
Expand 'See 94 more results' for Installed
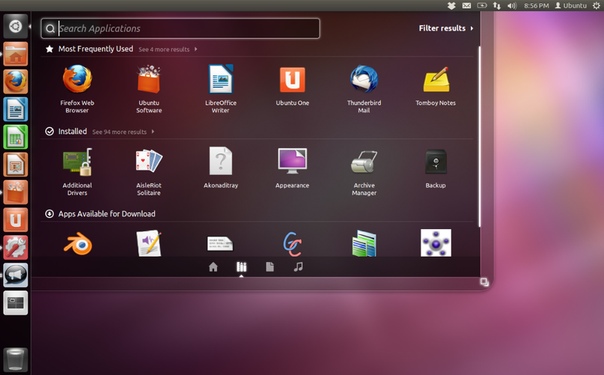pos(123,132)
